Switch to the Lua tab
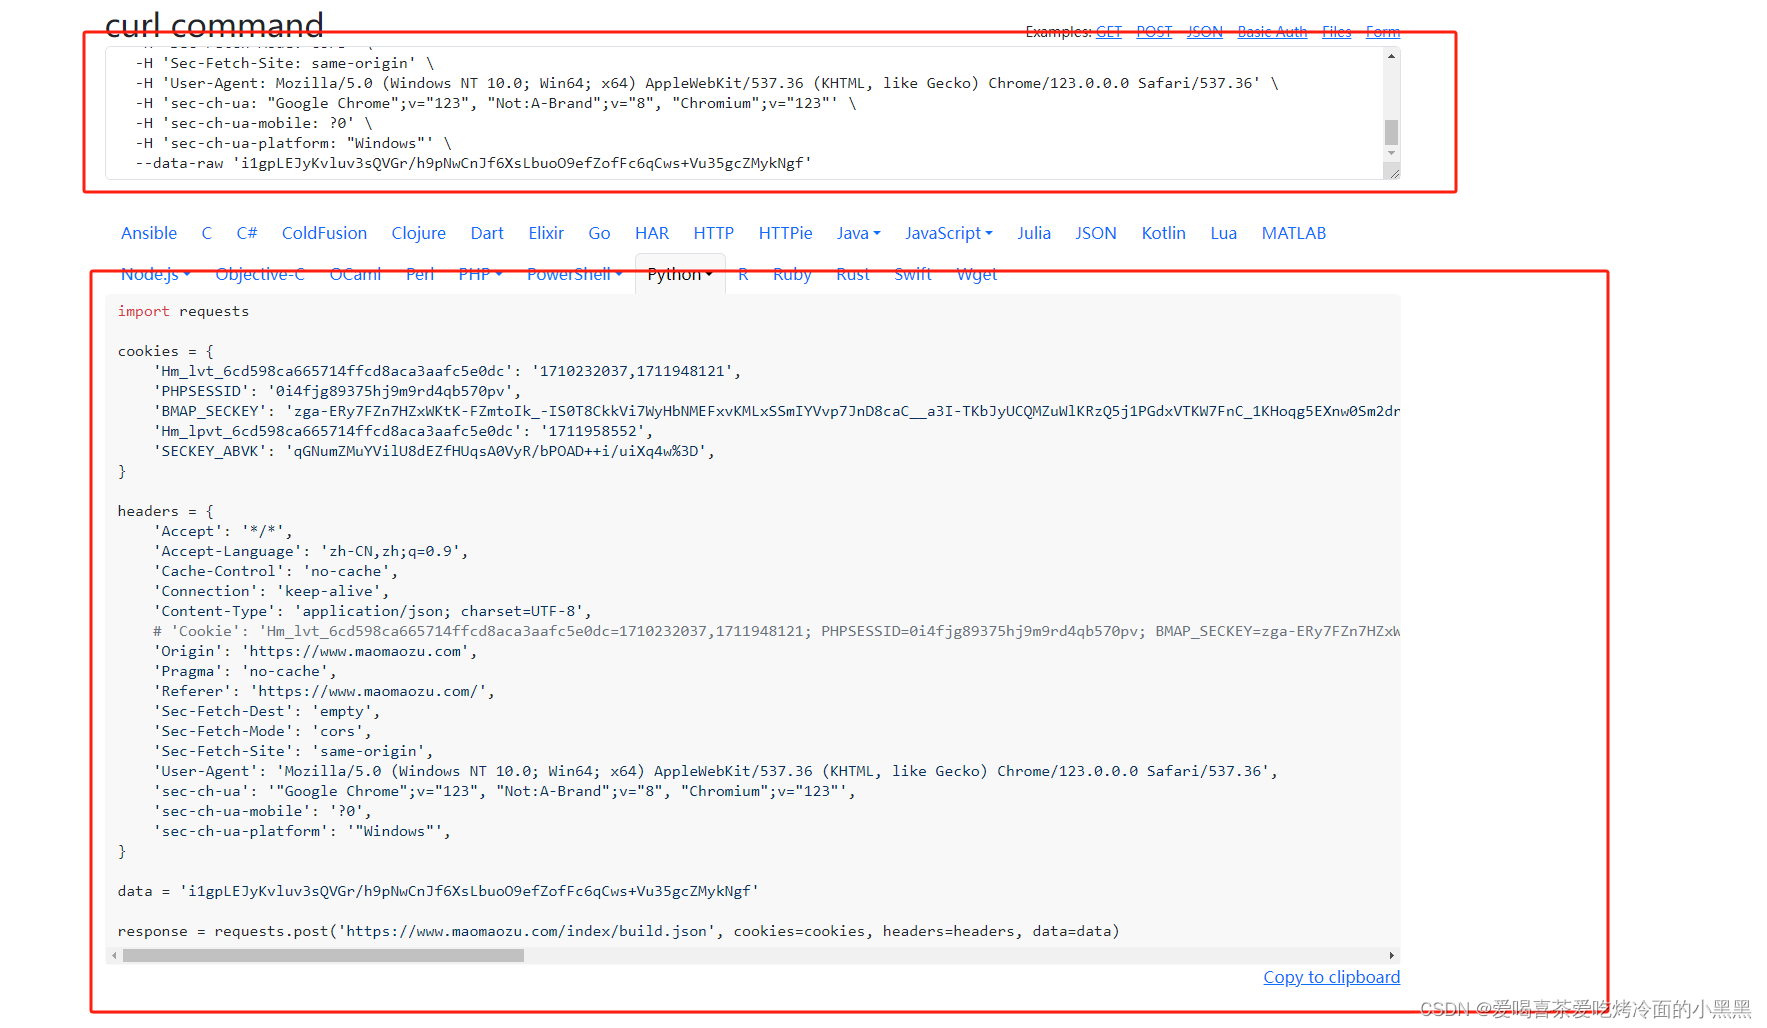Viewport: 1767px width, 1028px height. [x=1224, y=233]
